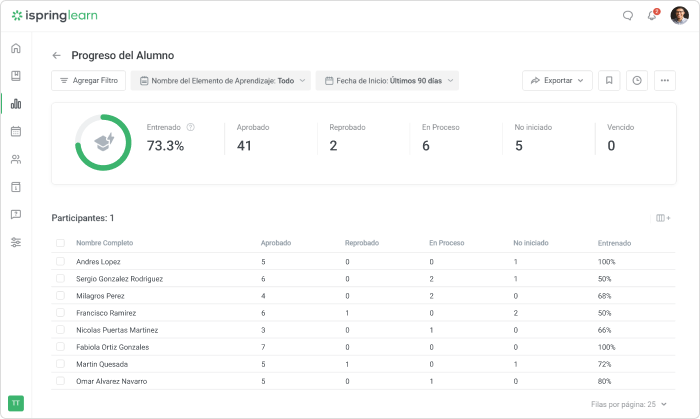The image size is (700, 419).
Task: Click the circular training progress ring
Action: [103, 142]
